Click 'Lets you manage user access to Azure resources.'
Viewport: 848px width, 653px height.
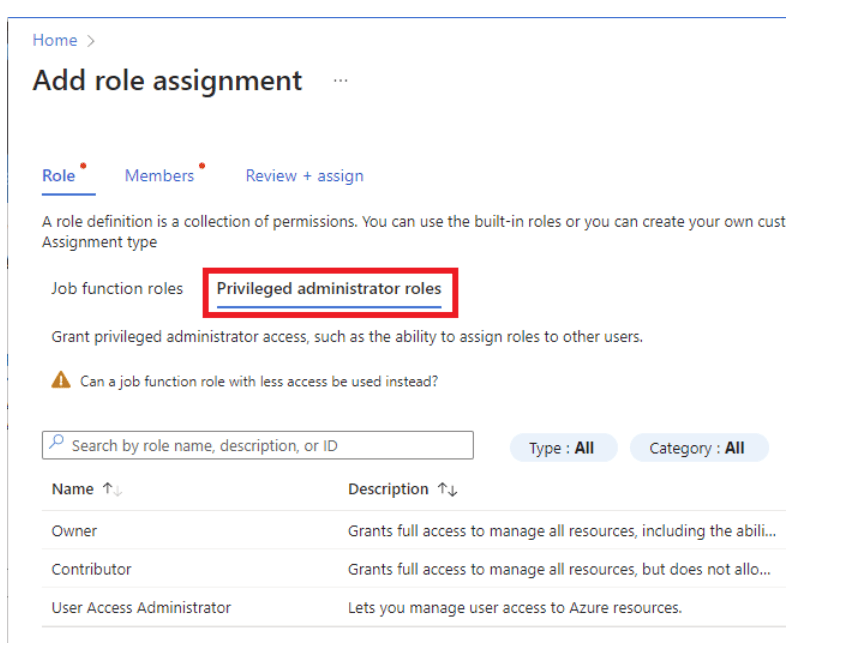click(515, 608)
